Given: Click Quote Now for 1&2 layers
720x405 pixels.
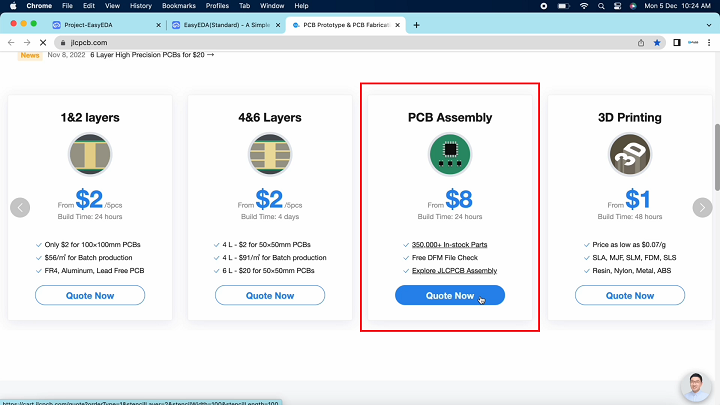Looking at the screenshot, I should (90, 295).
